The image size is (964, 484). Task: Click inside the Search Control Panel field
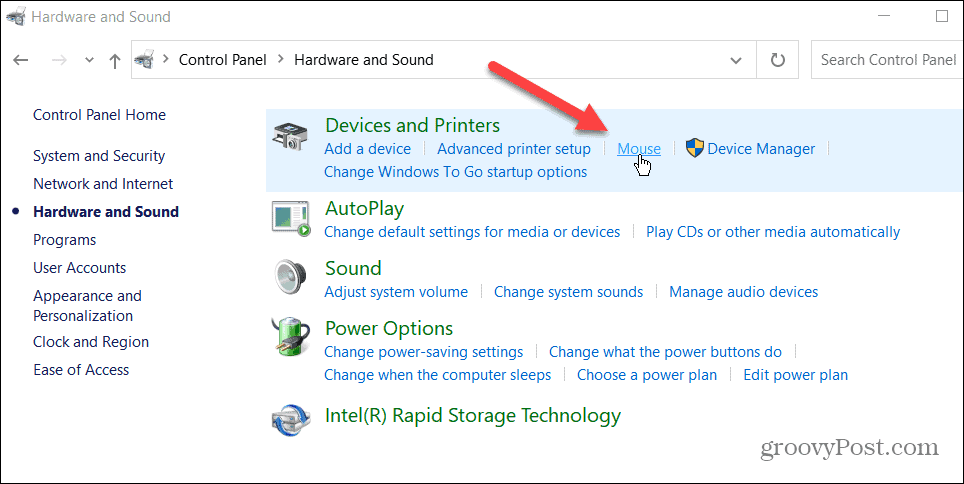(888, 60)
